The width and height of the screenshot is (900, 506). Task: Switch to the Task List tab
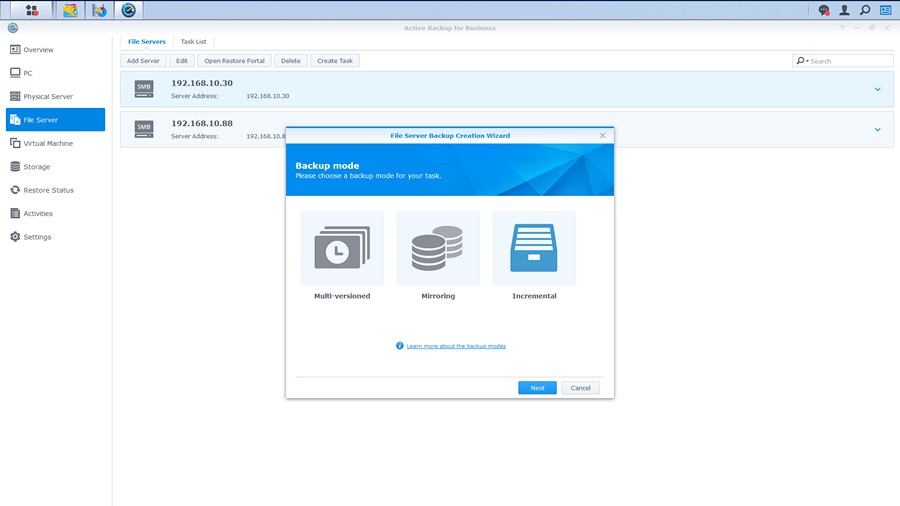(193, 42)
